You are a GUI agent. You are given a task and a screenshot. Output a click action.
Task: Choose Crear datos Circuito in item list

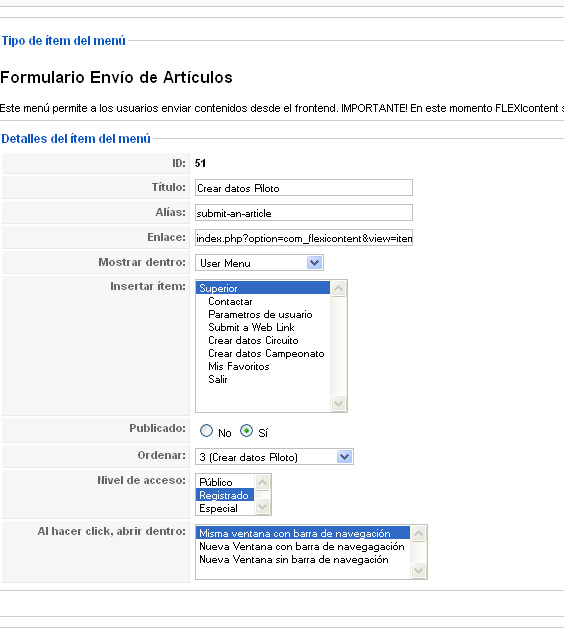pos(253,340)
